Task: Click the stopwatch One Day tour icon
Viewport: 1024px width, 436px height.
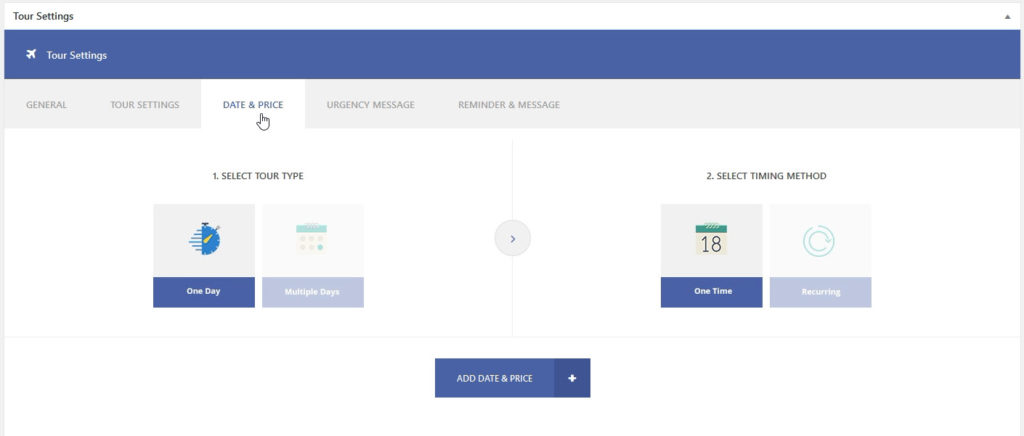Action: [204, 239]
